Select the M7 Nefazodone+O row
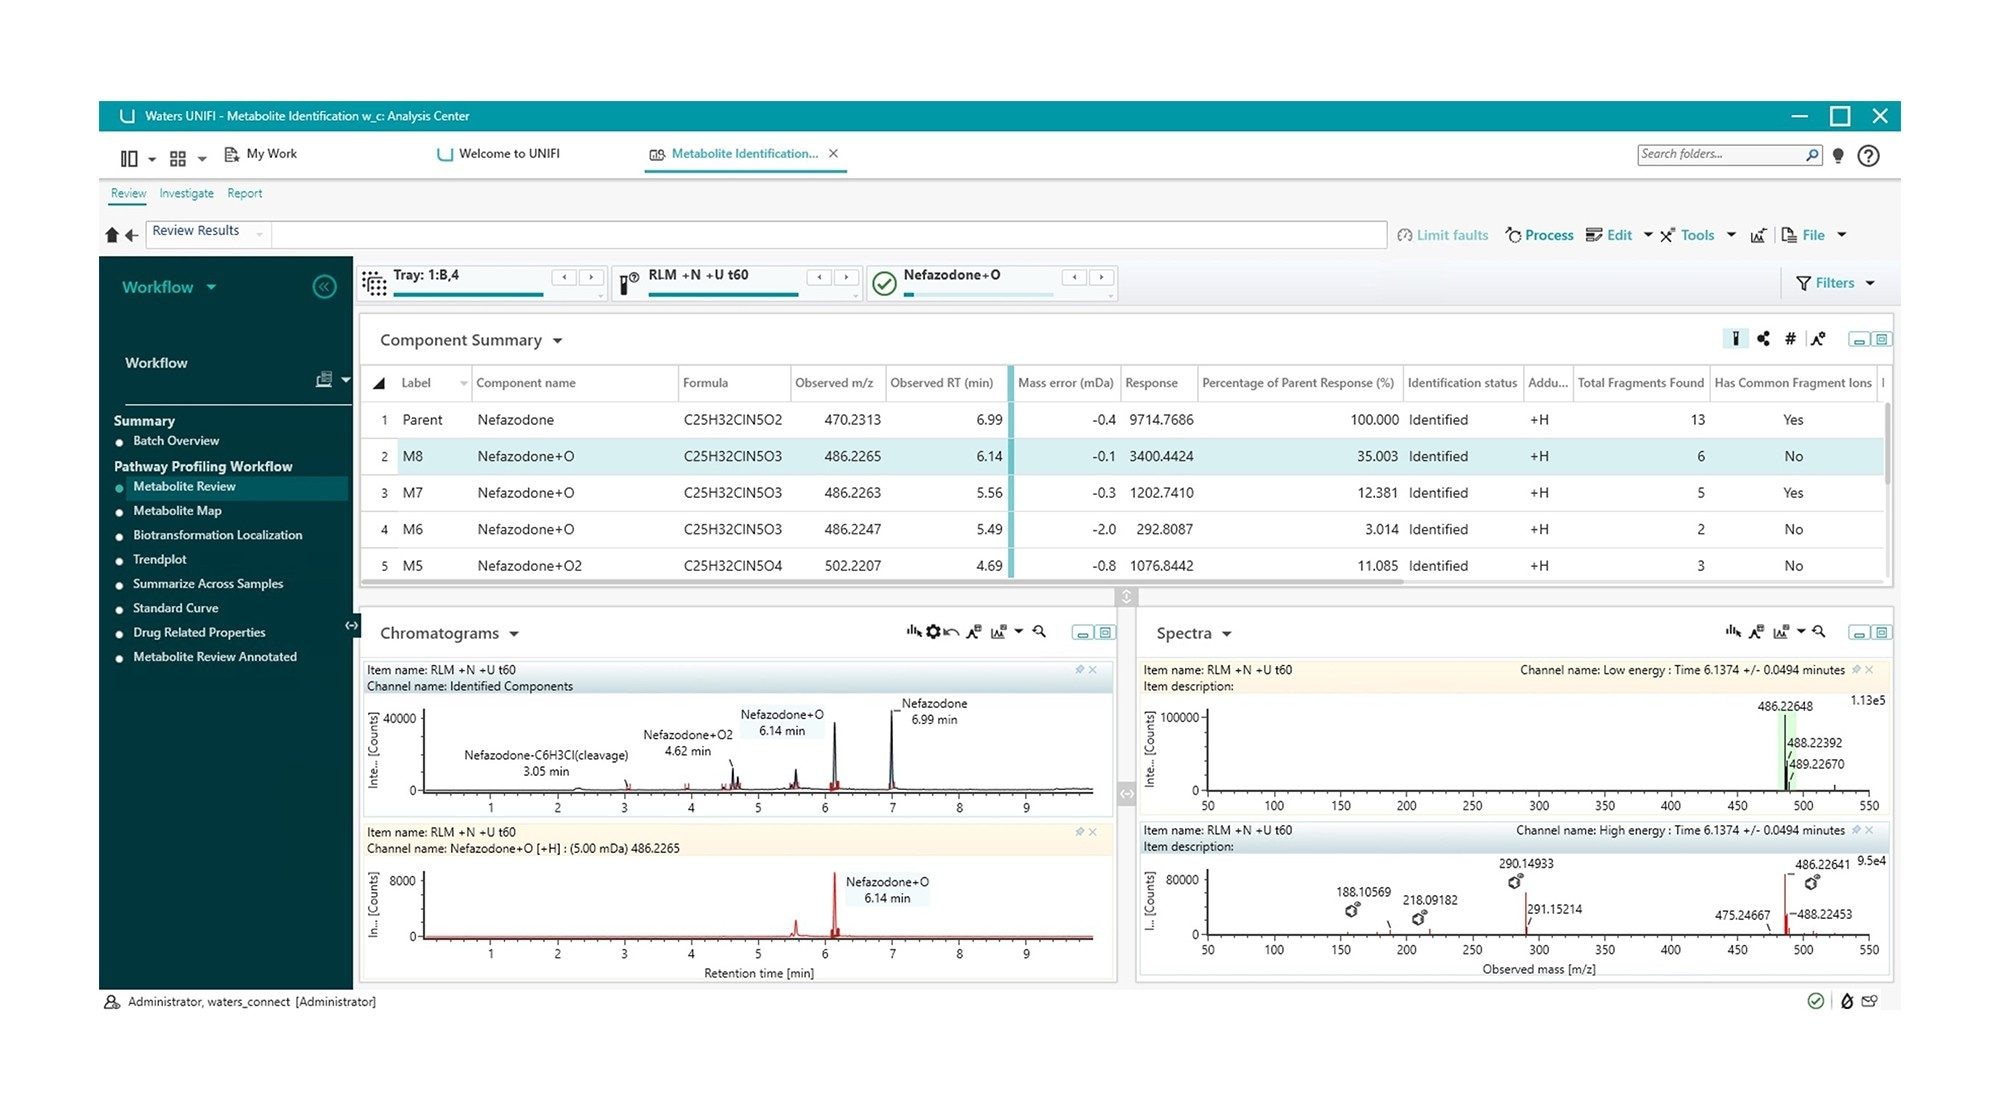 [x=1122, y=493]
